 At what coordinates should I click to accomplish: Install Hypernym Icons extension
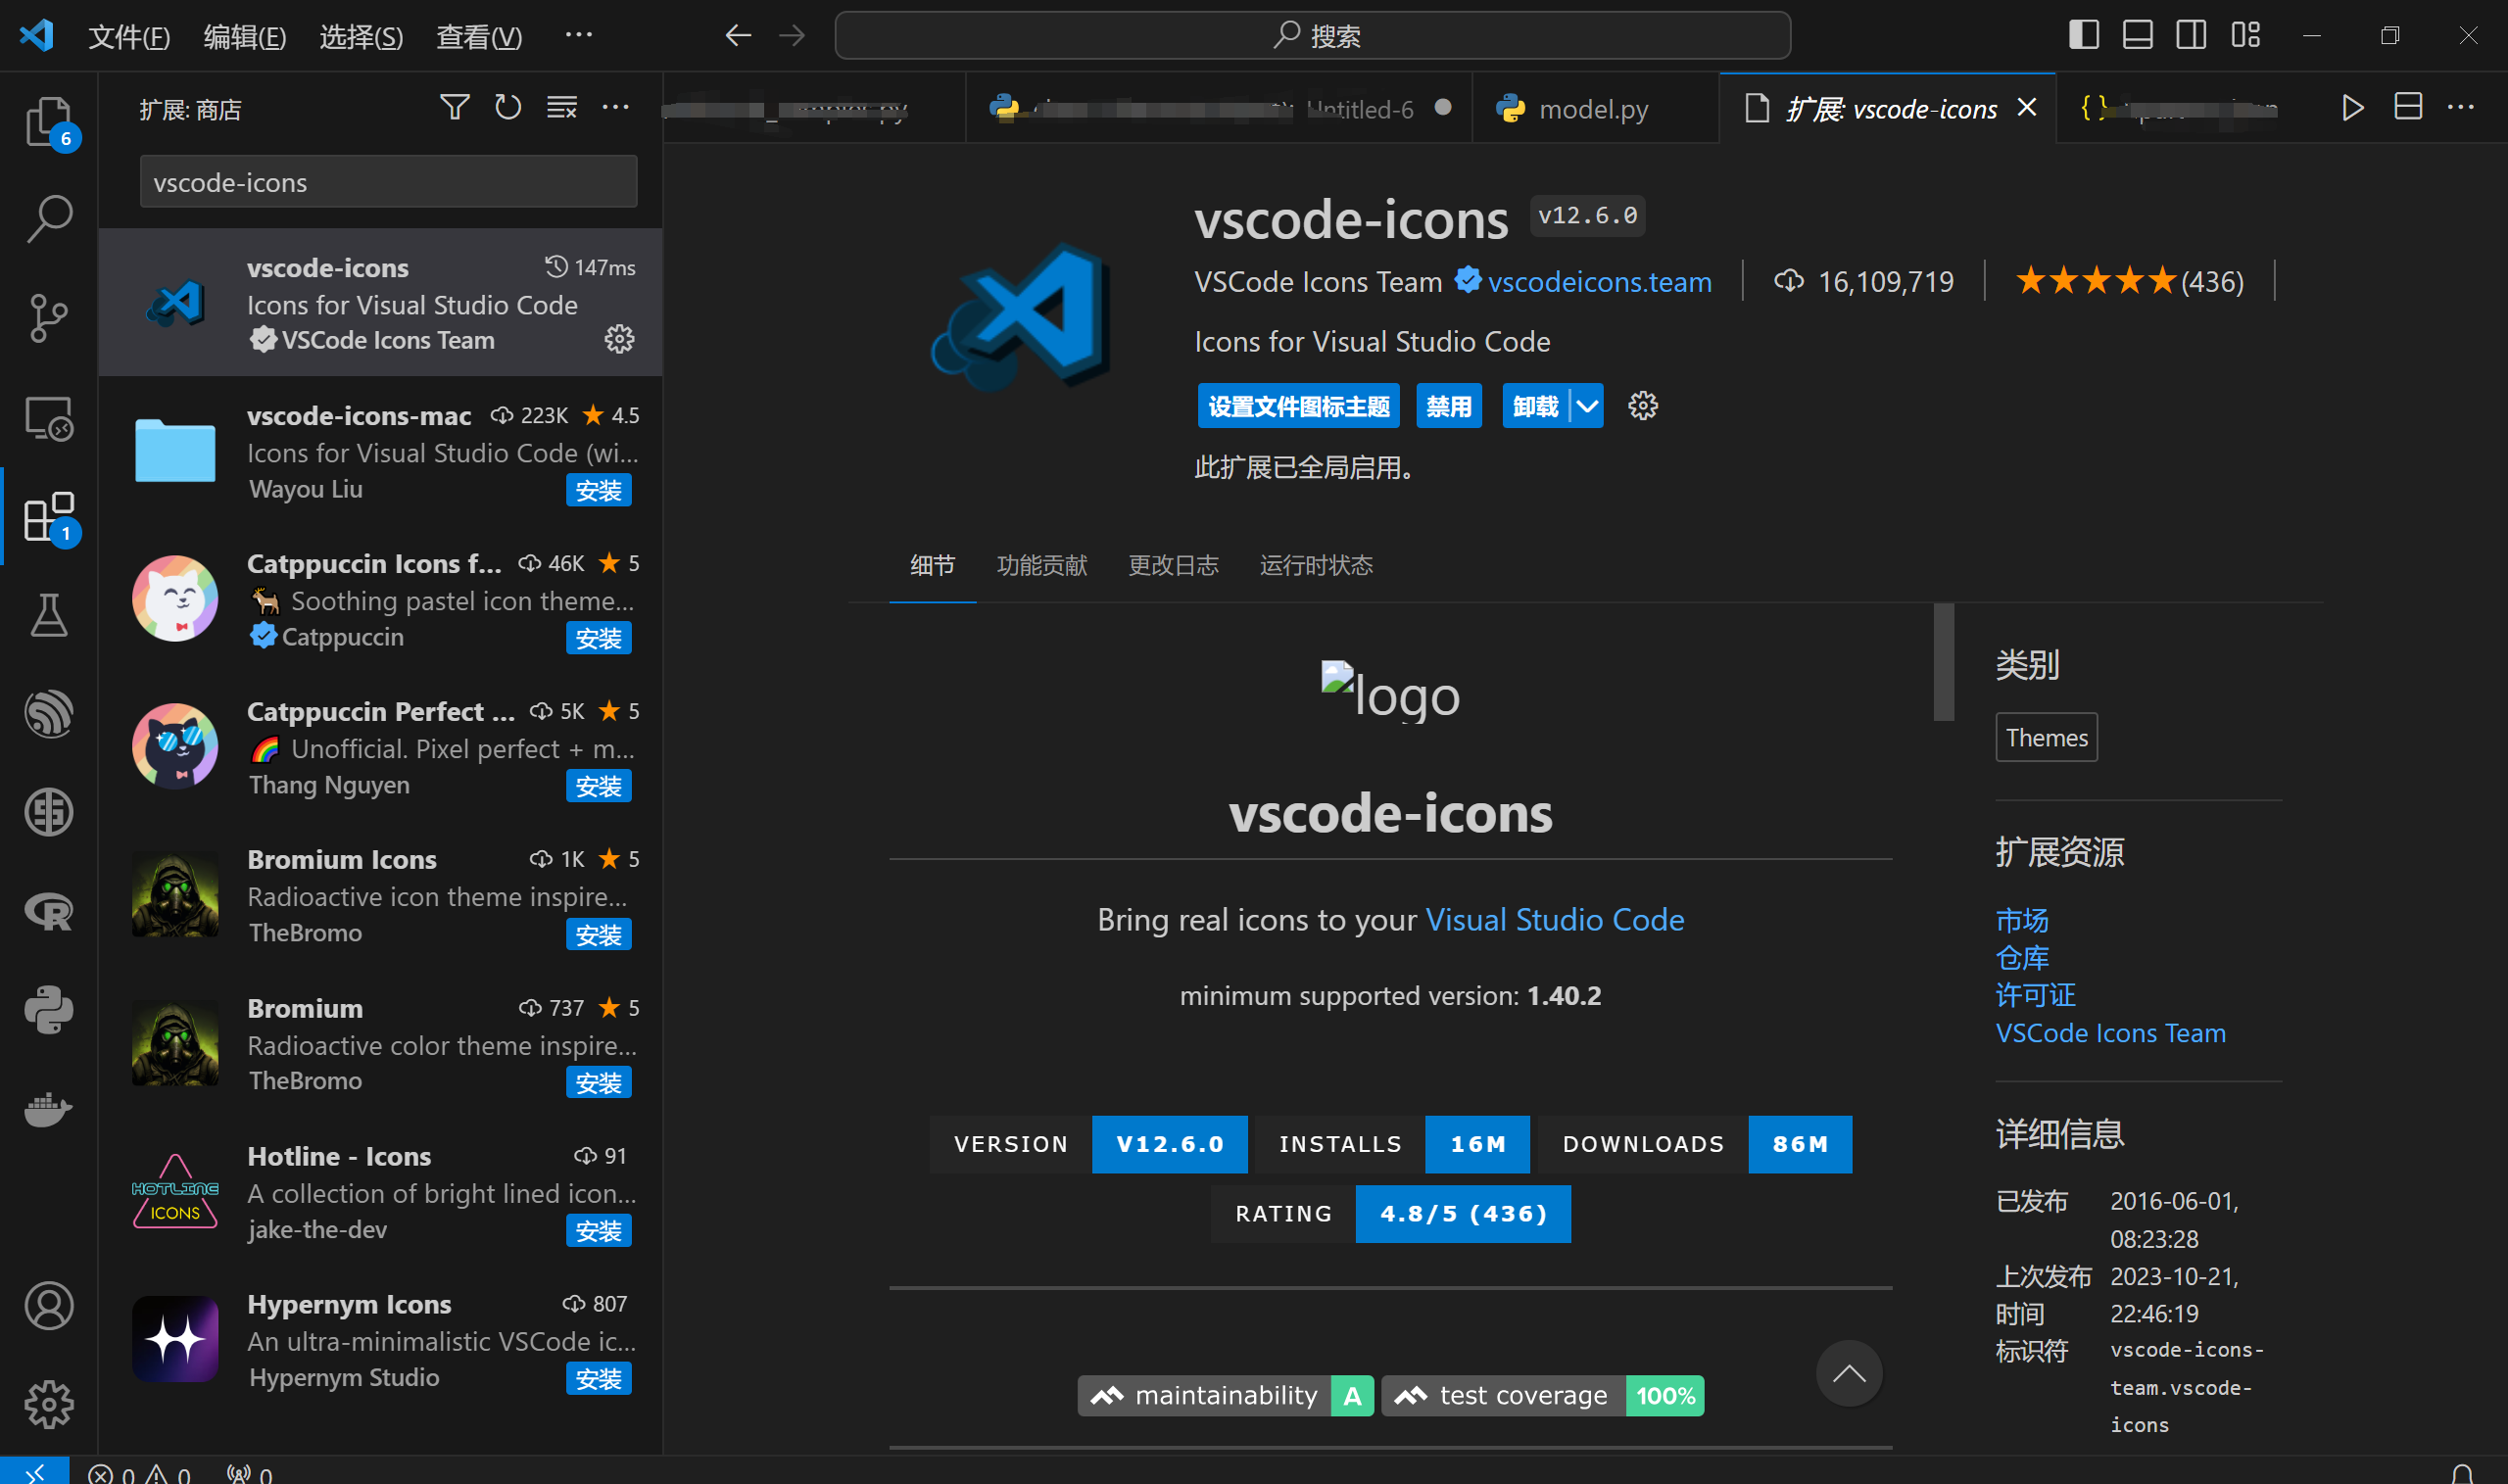coord(598,1378)
